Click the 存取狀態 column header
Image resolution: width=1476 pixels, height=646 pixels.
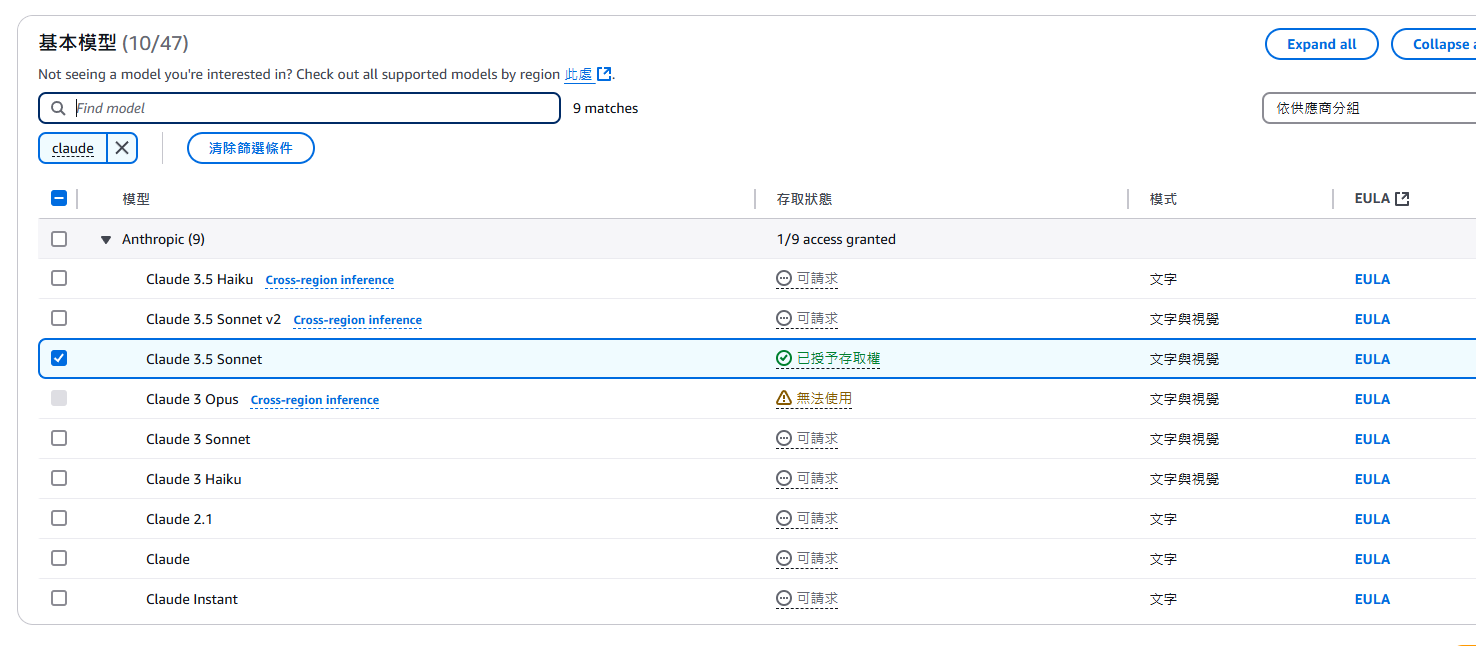point(804,199)
